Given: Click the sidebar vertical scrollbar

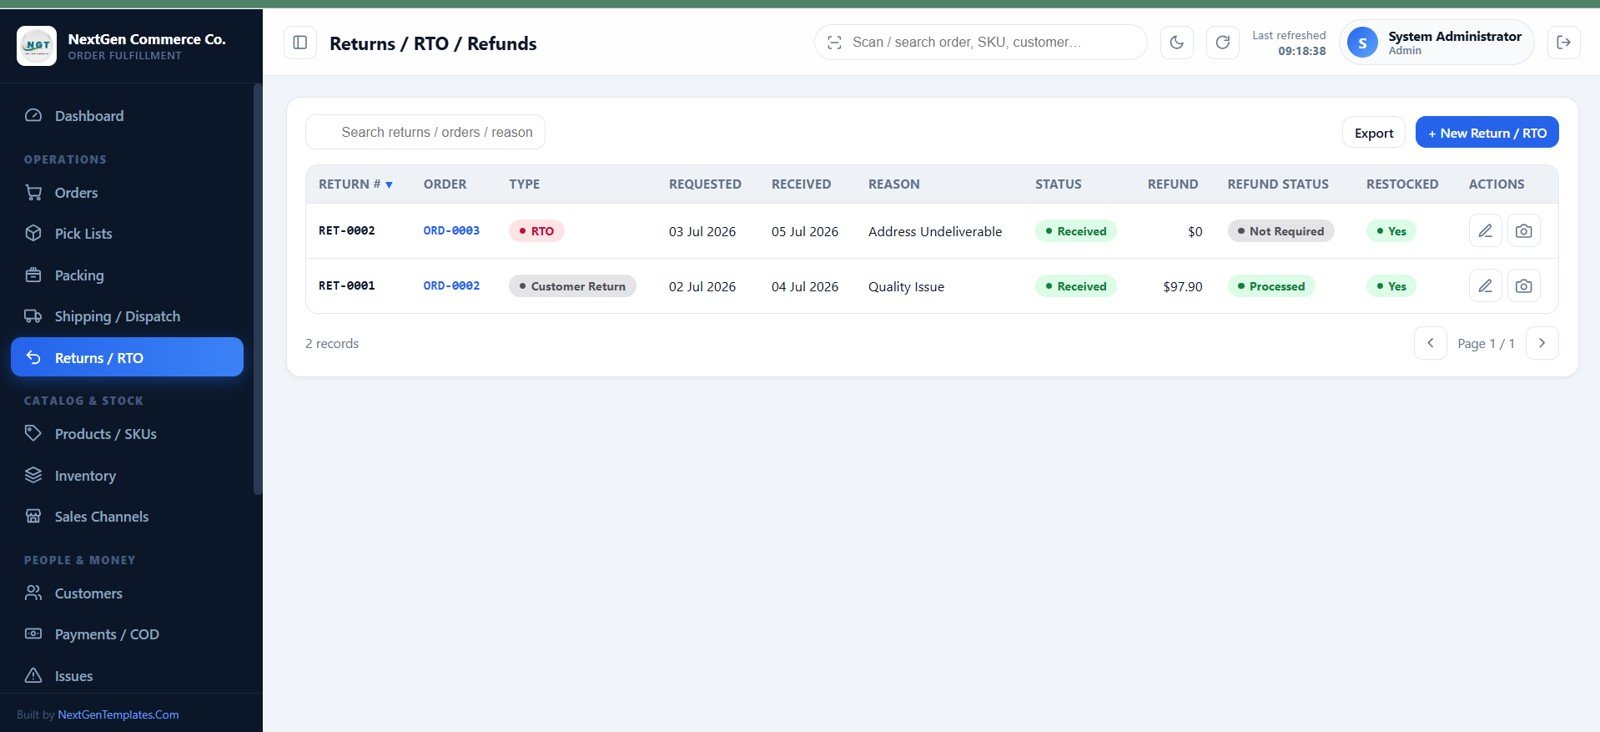Looking at the screenshot, I should pyautogui.click(x=257, y=290).
